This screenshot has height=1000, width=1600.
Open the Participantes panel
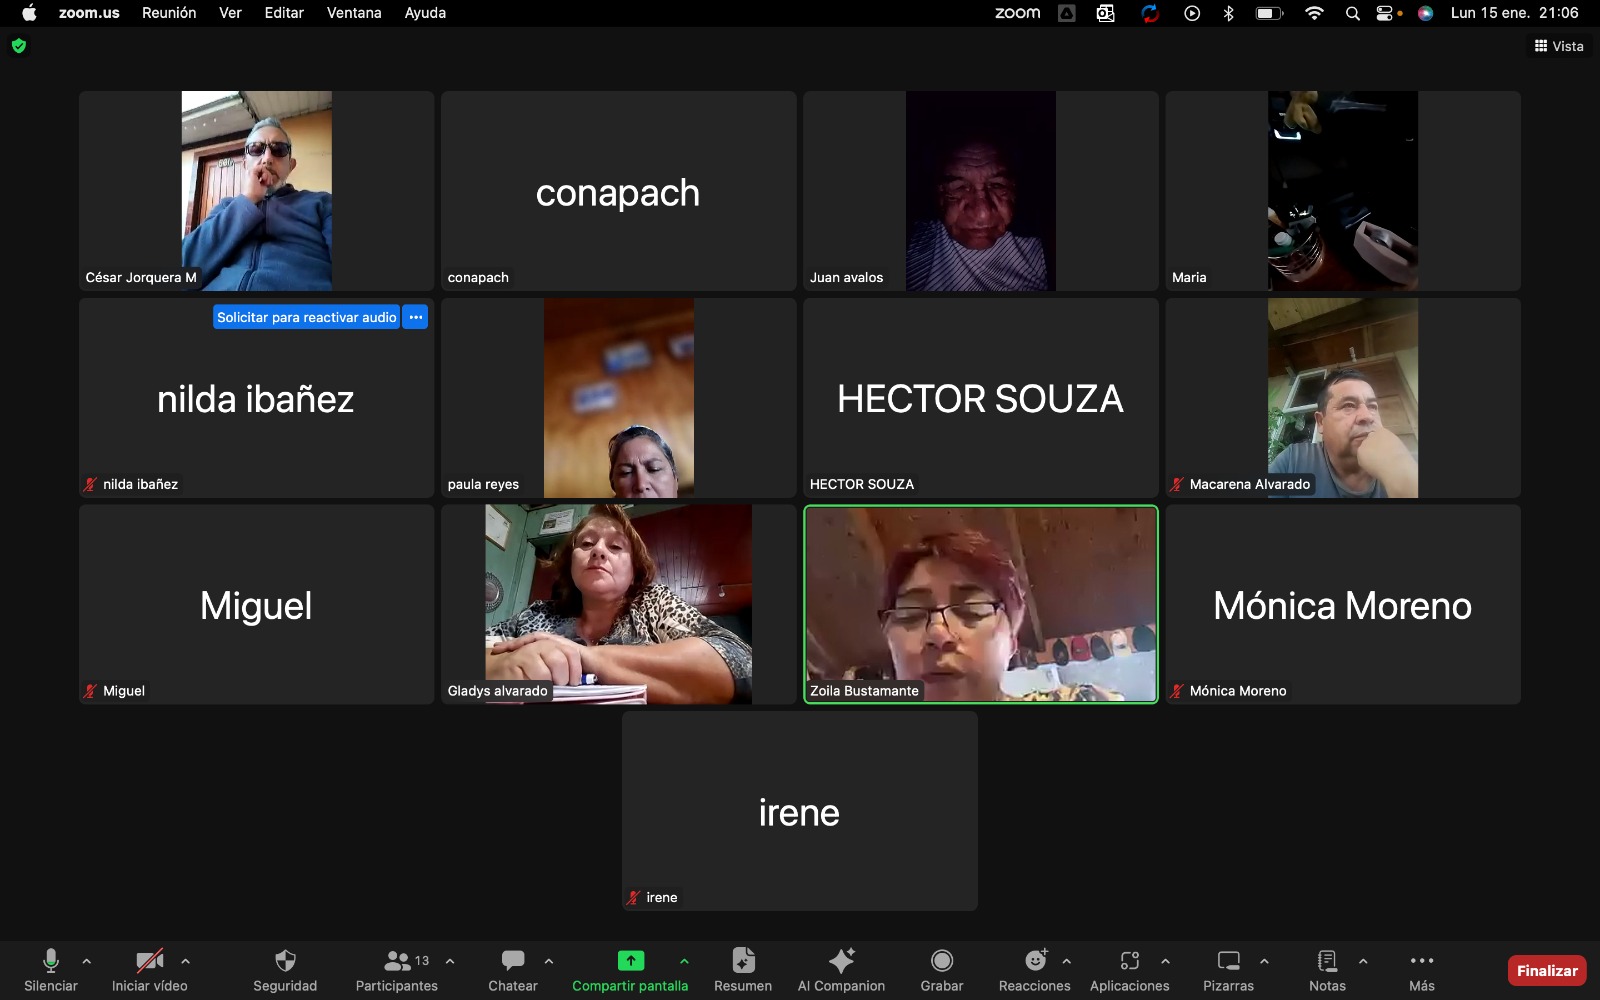[397, 962]
